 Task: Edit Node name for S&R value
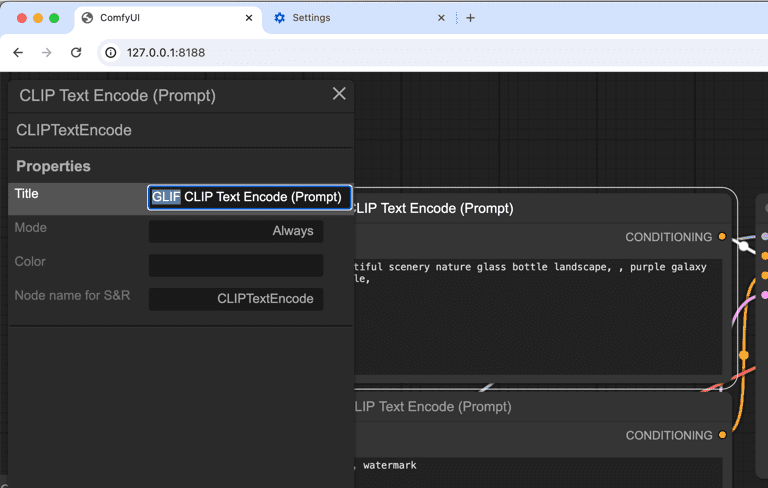tap(236, 299)
